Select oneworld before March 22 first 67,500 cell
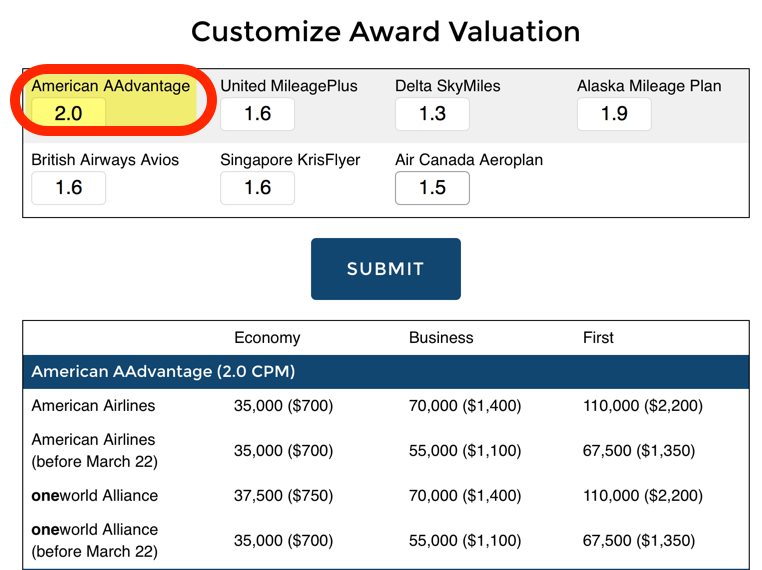 (x=639, y=540)
